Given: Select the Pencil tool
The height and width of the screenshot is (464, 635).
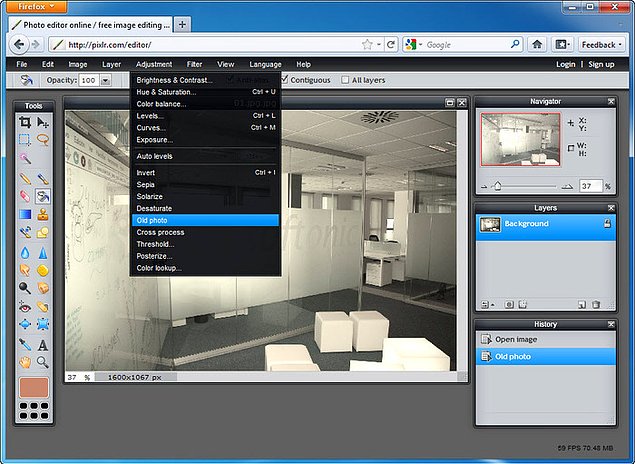Looking at the screenshot, I should [25, 178].
